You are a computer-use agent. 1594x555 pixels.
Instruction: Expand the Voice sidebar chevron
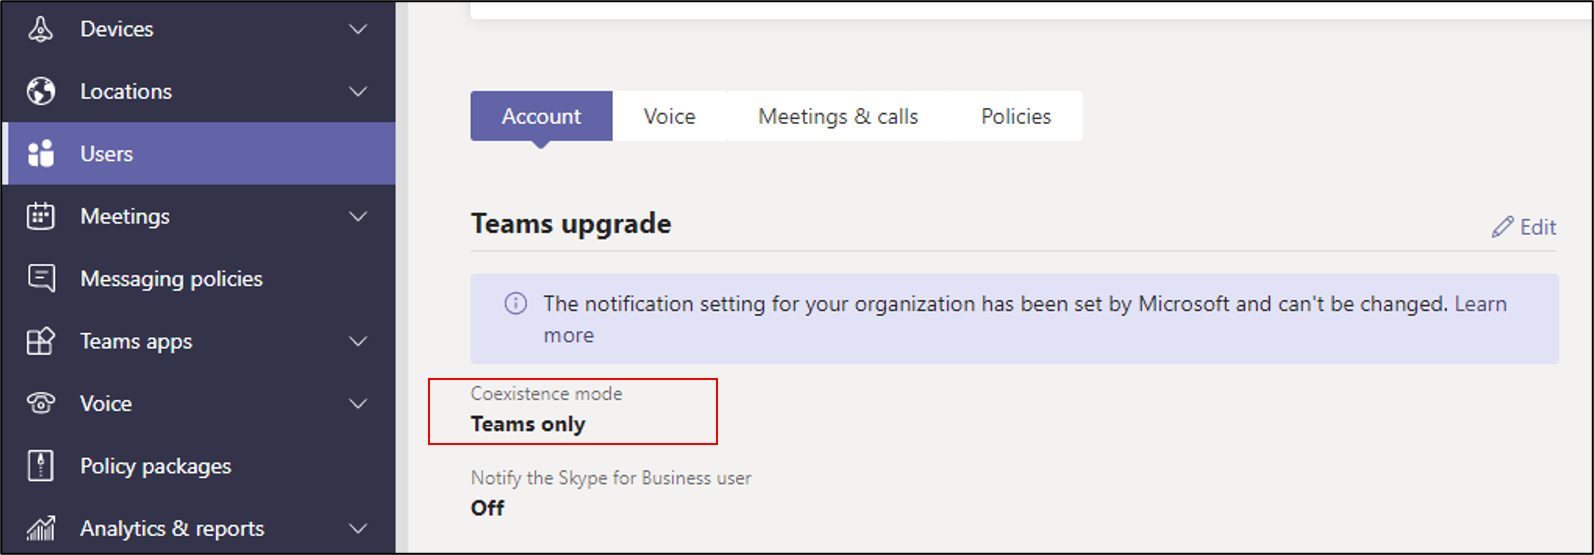[x=358, y=403]
